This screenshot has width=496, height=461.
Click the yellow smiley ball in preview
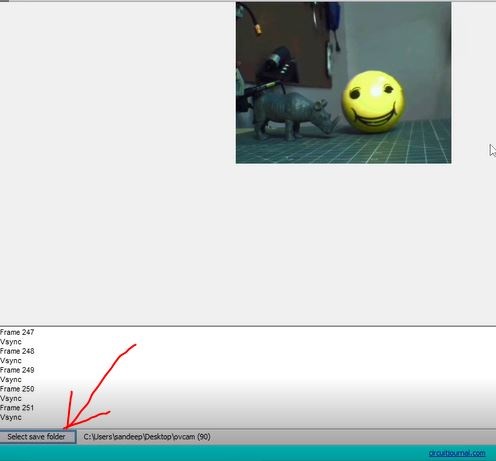pos(374,102)
